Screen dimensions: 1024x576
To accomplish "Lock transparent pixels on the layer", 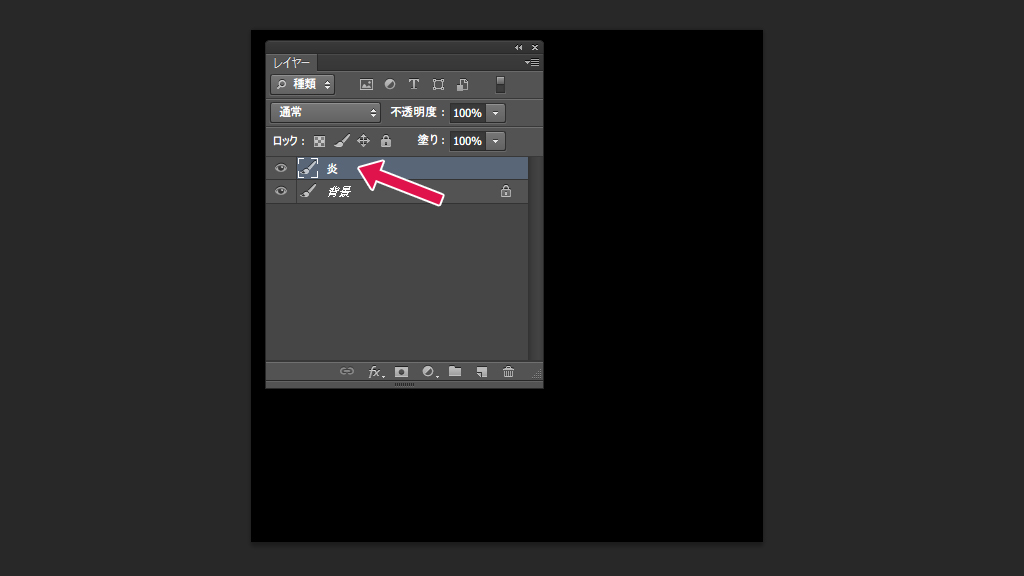I will tap(319, 141).
